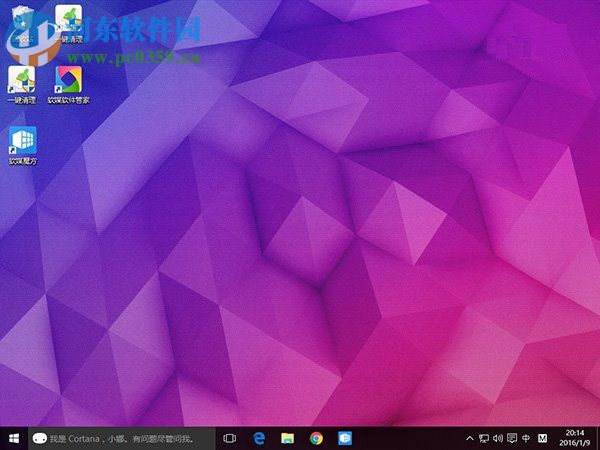Open the blue pinned app after Chrome
The height and width of the screenshot is (450, 600).
point(345,439)
